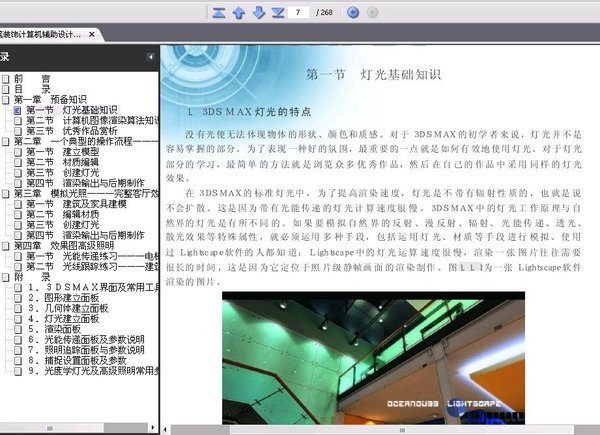Open bookmark 计算机图像渲染算法知识

pyautogui.click(x=92, y=121)
